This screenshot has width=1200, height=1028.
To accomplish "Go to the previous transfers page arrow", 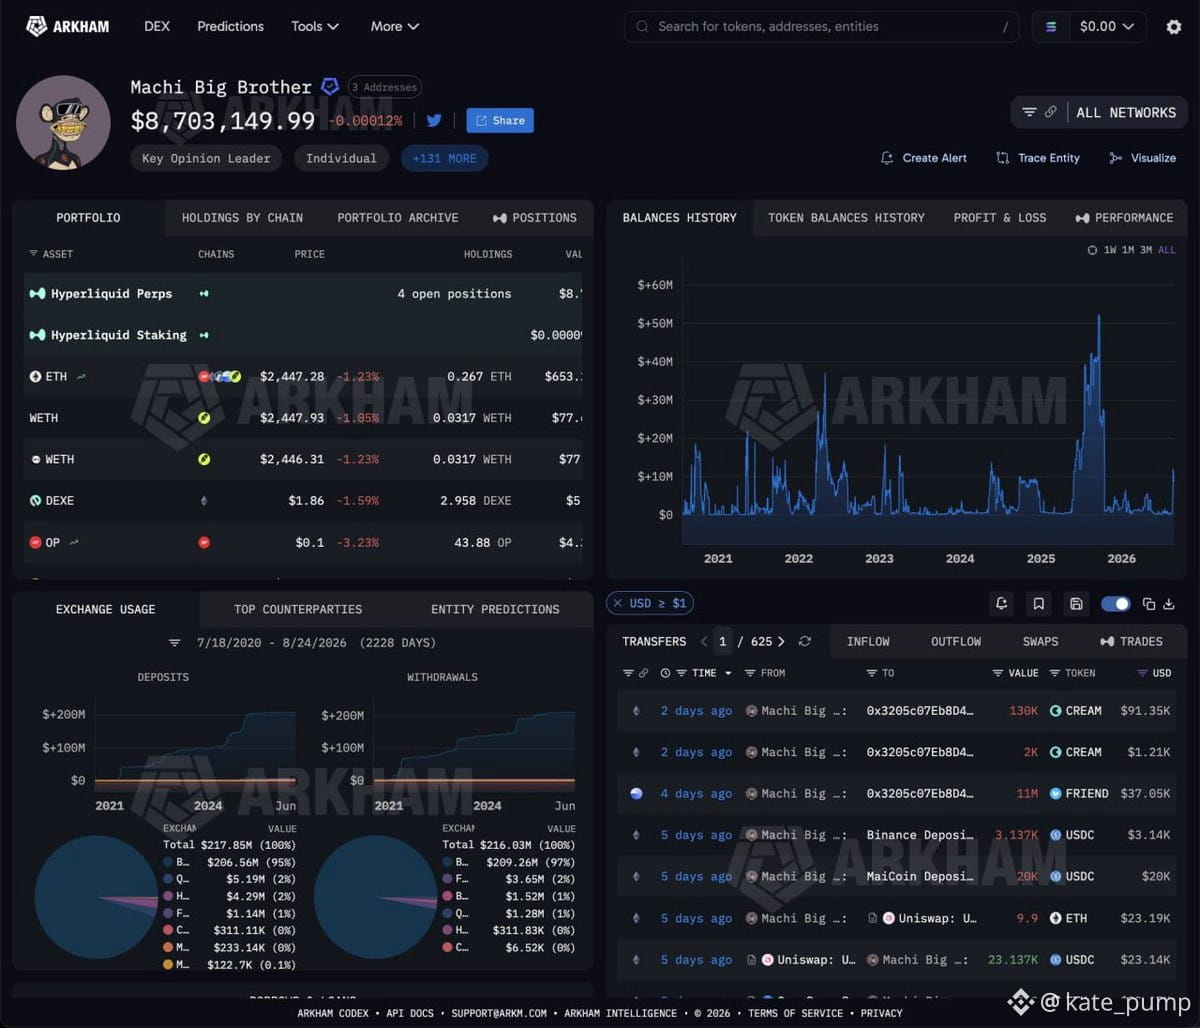I will [704, 641].
